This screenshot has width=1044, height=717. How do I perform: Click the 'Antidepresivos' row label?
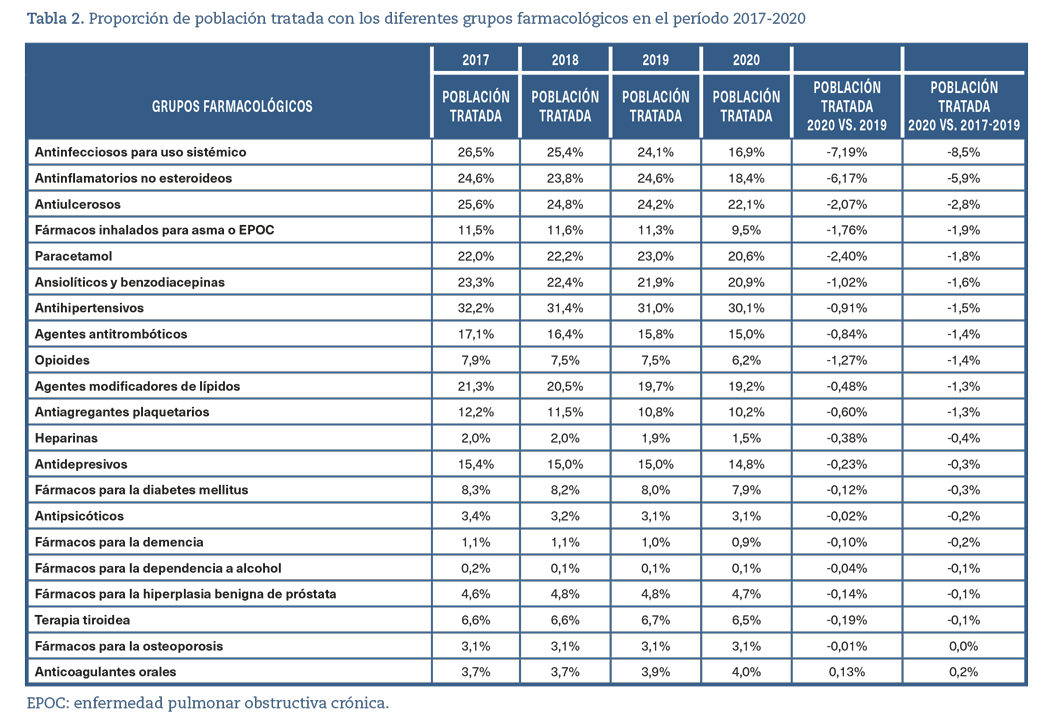[x=81, y=464]
